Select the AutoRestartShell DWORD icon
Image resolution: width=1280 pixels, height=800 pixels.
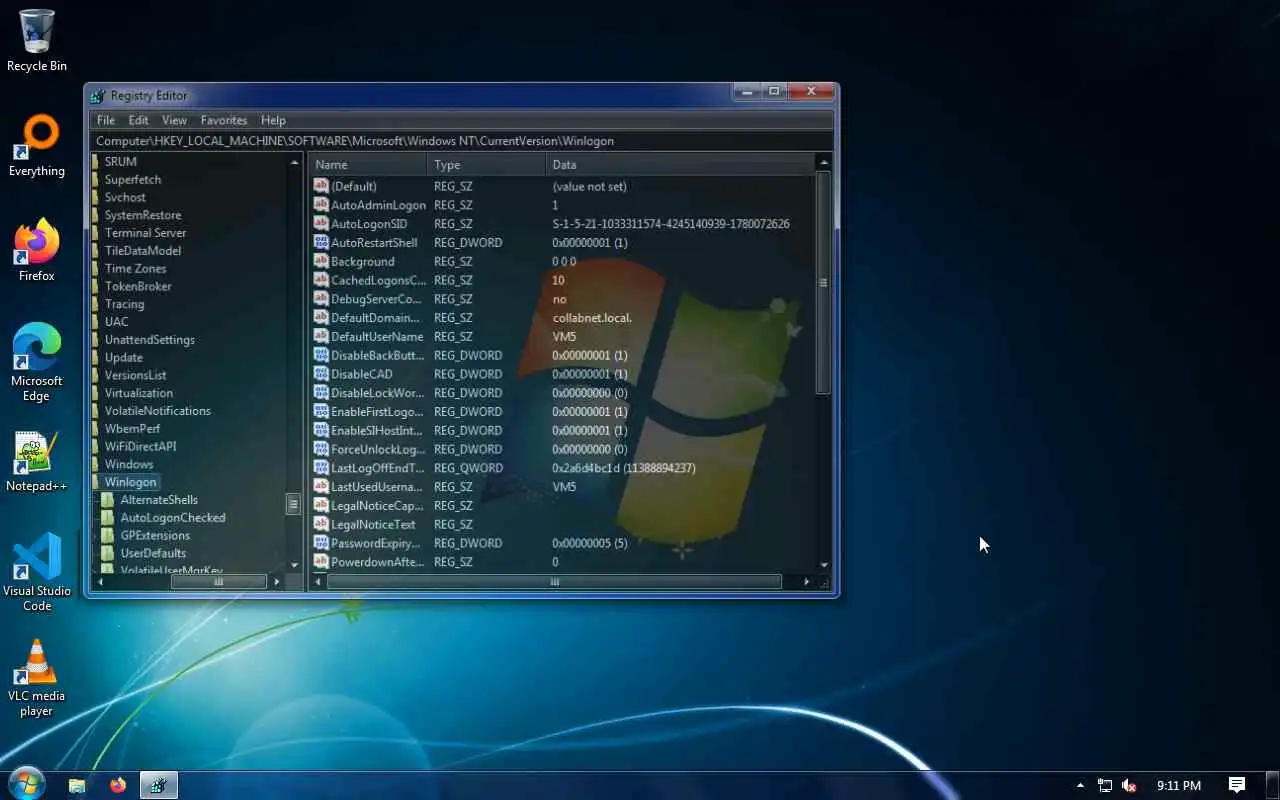point(321,243)
